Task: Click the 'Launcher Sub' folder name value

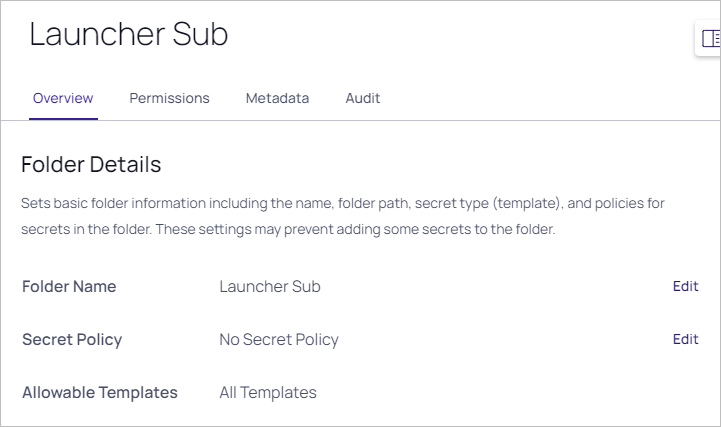Action: tap(270, 286)
